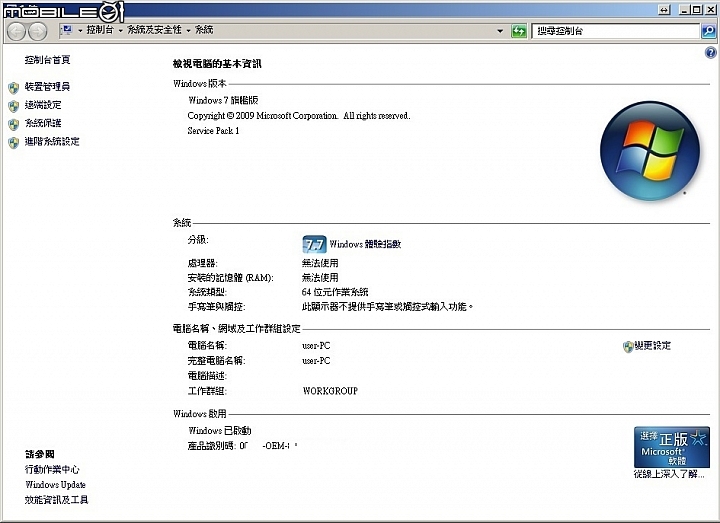
Task: Open 系統保護 link
Action: [x=43, y=123]
